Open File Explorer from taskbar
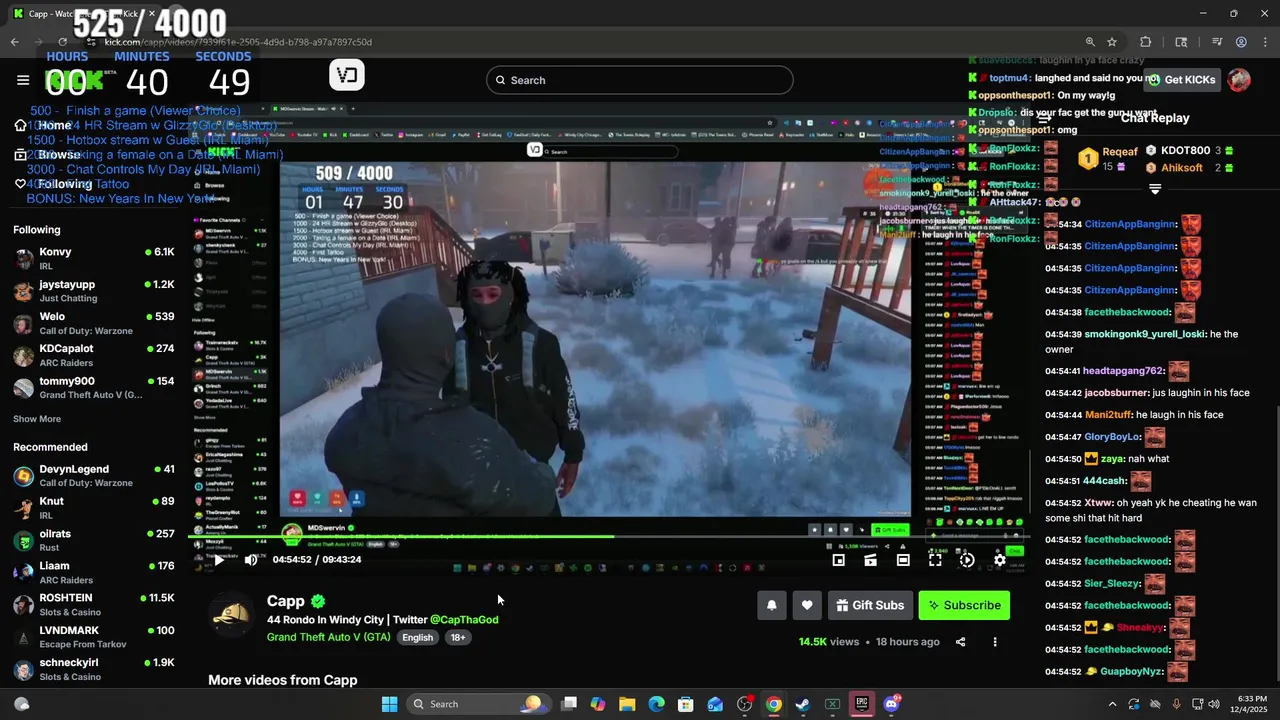This screenshot has width=1280, height=720. [x=627, y=704]
